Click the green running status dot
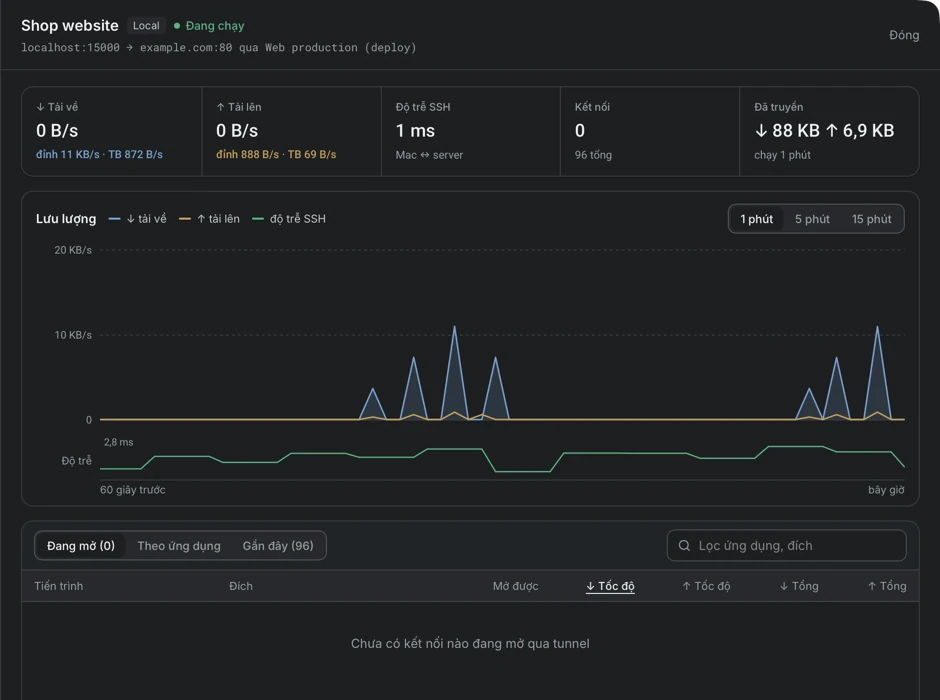 pyautogui.click(x=177, y=26)
